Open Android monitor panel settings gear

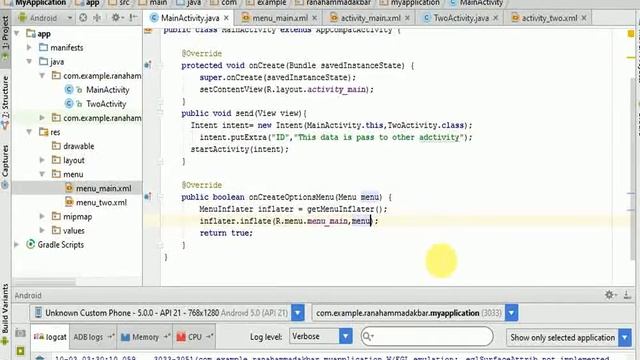(x=610, y=295)
